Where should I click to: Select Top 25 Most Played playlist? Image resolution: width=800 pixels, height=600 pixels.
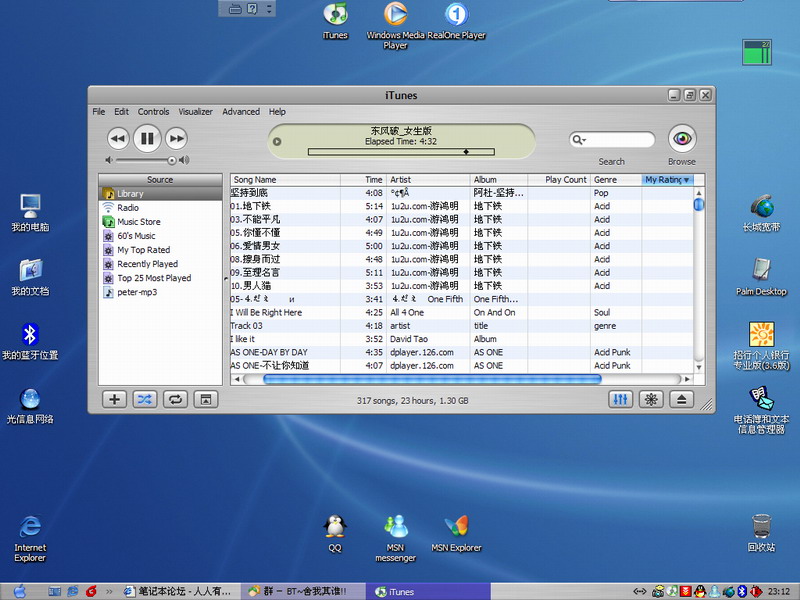tap(160, 278)
